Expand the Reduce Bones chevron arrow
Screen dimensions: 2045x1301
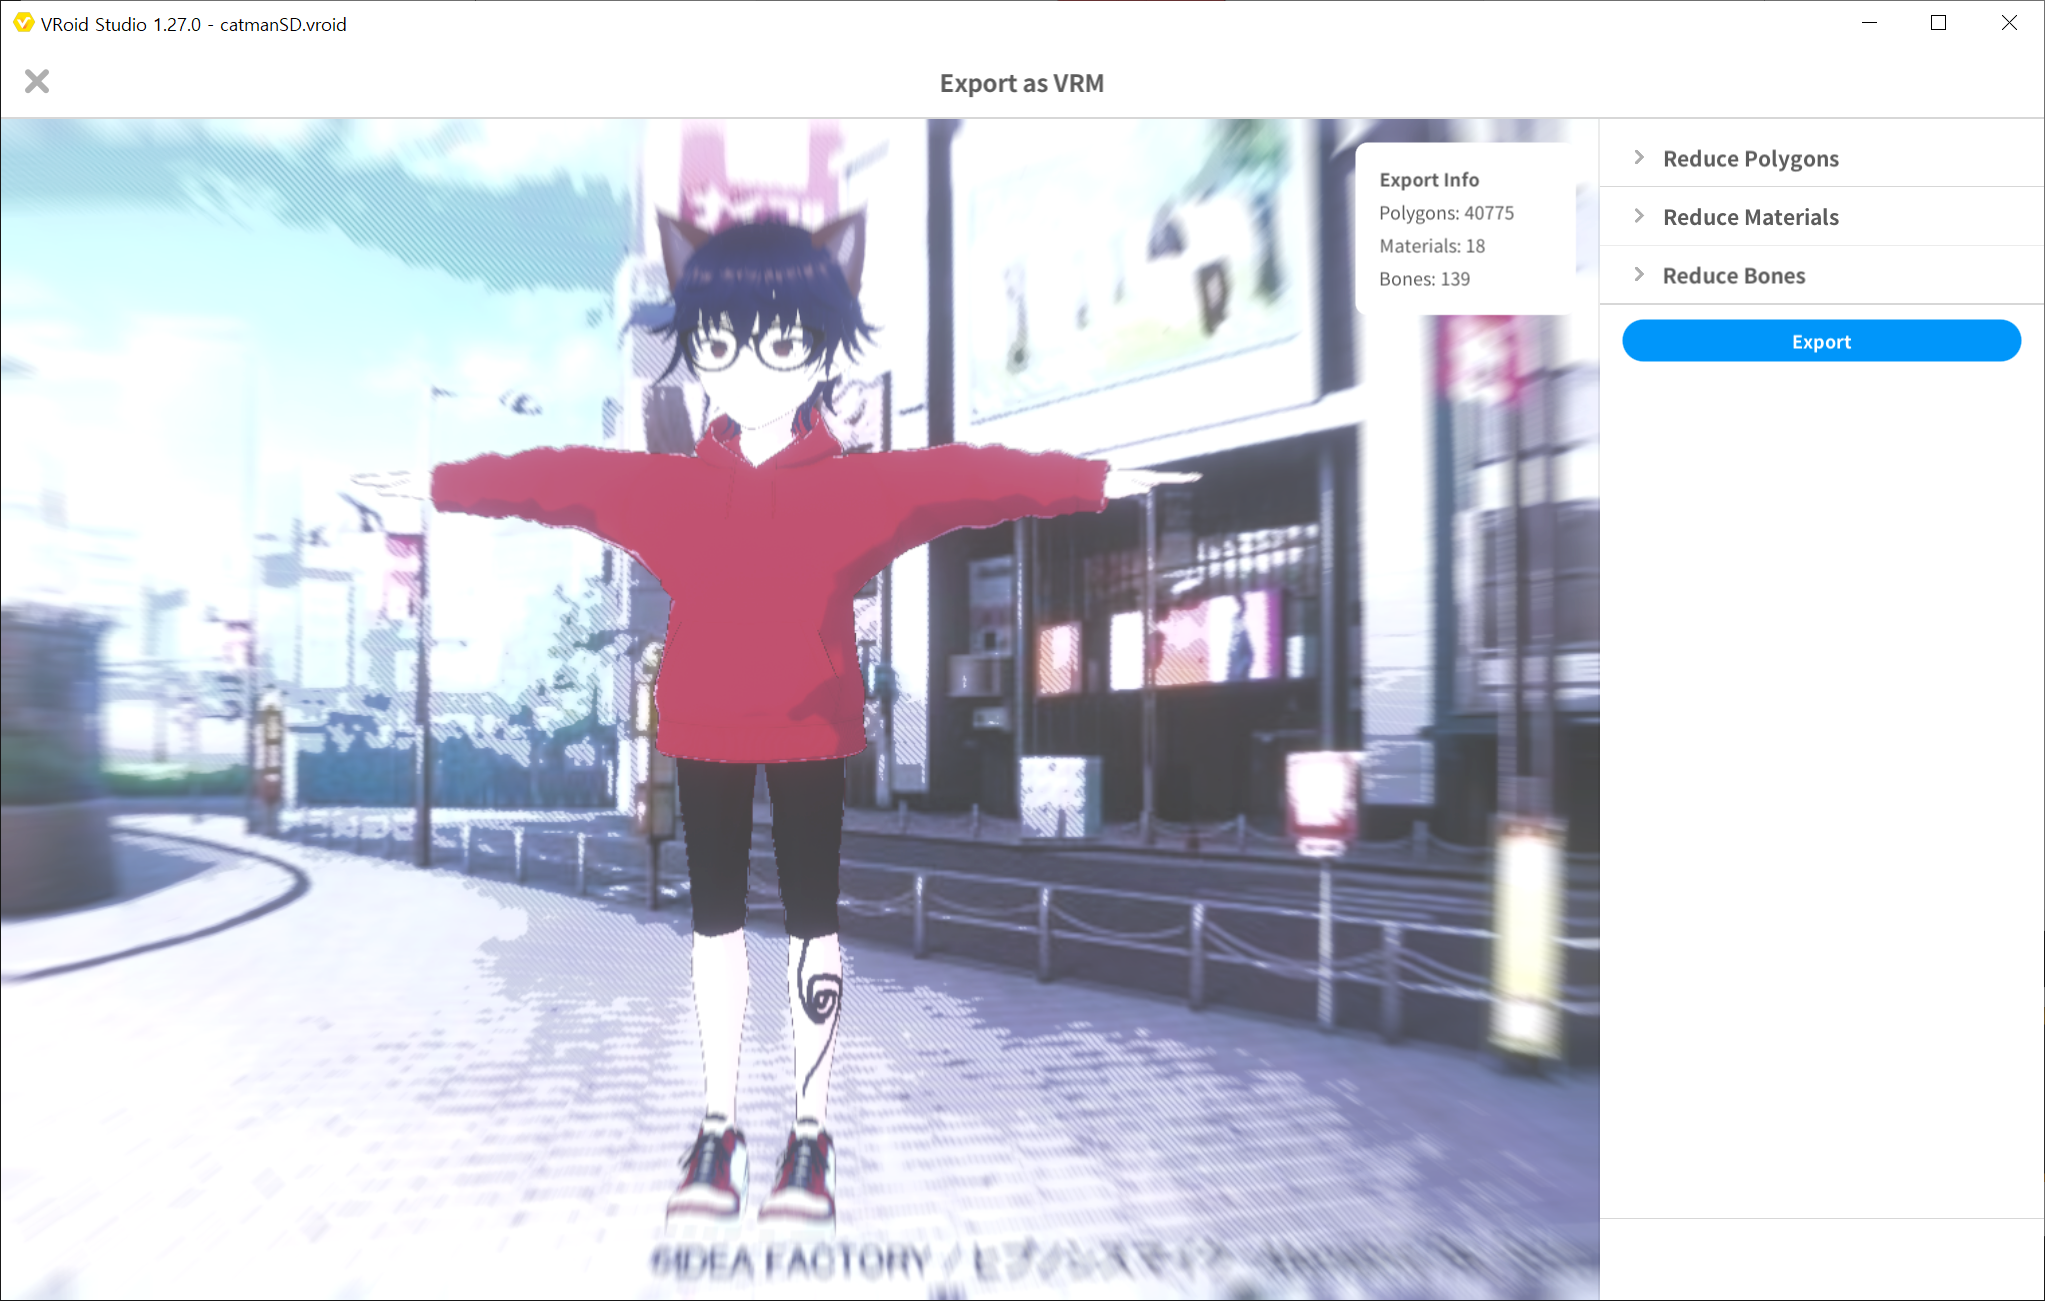tap(1639, 275)
